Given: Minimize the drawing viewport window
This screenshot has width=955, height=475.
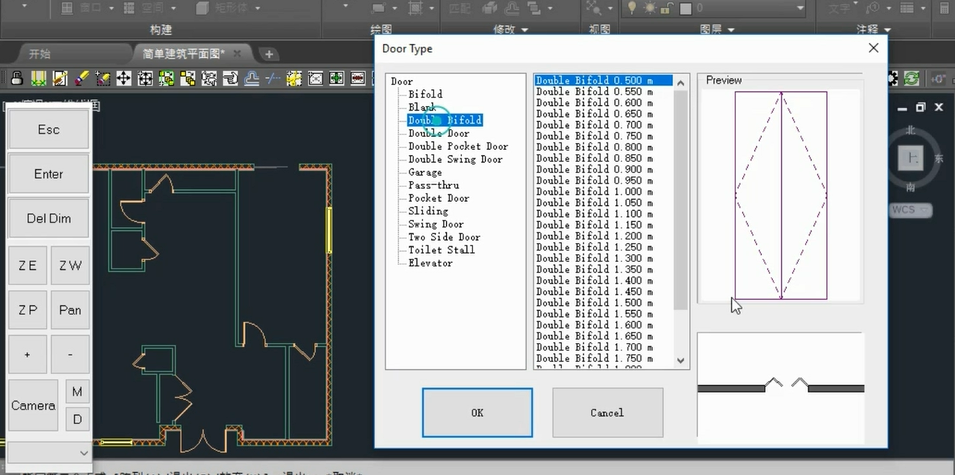Looking at the screenshot, I should point(903,108).
